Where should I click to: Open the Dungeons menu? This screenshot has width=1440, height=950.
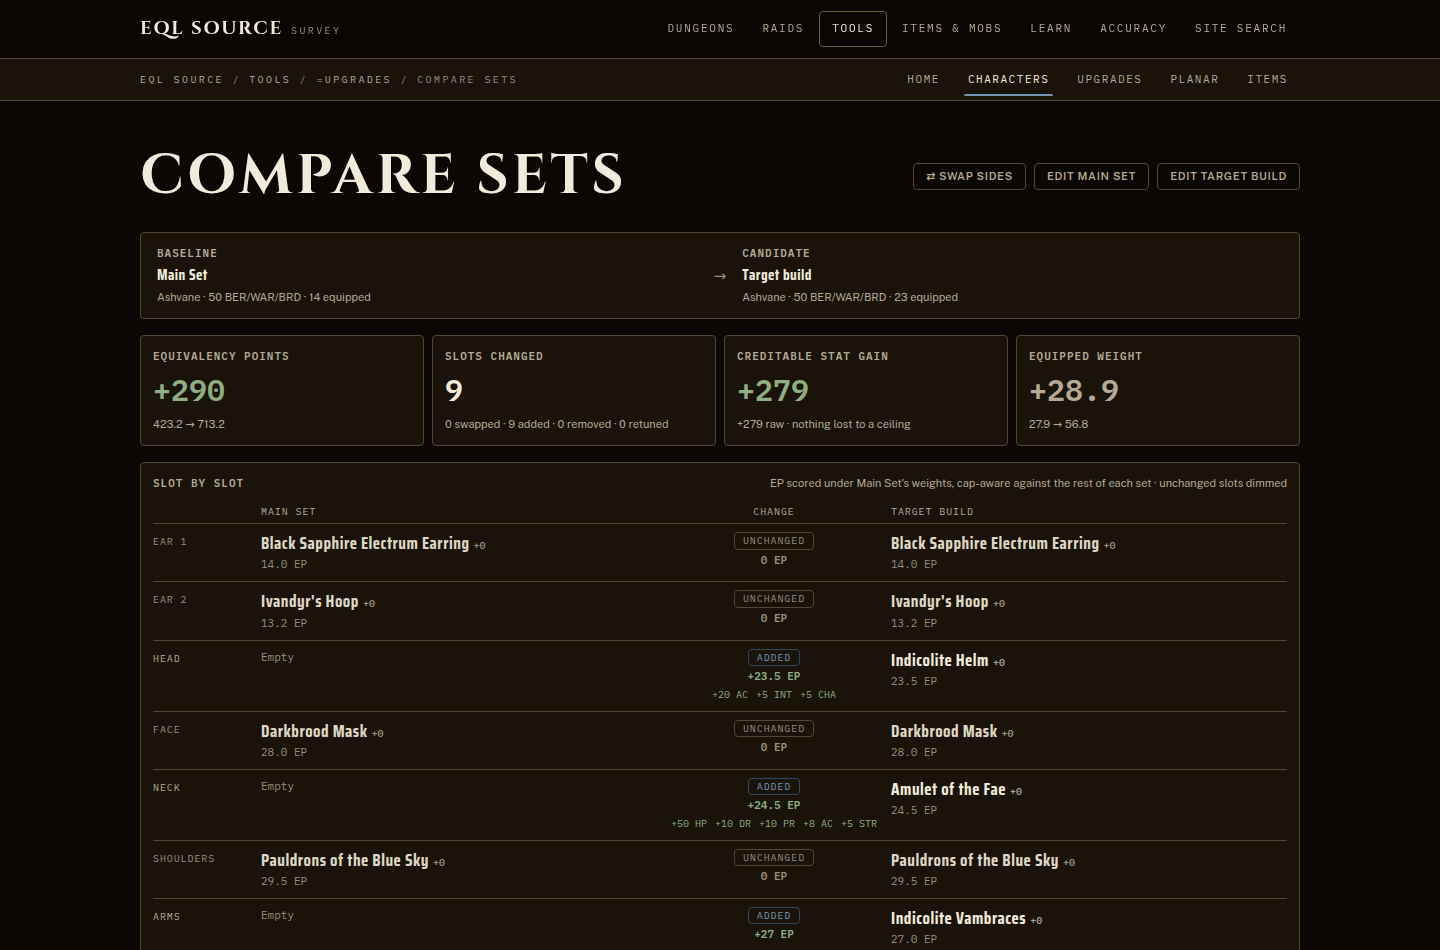coord(700,29)
